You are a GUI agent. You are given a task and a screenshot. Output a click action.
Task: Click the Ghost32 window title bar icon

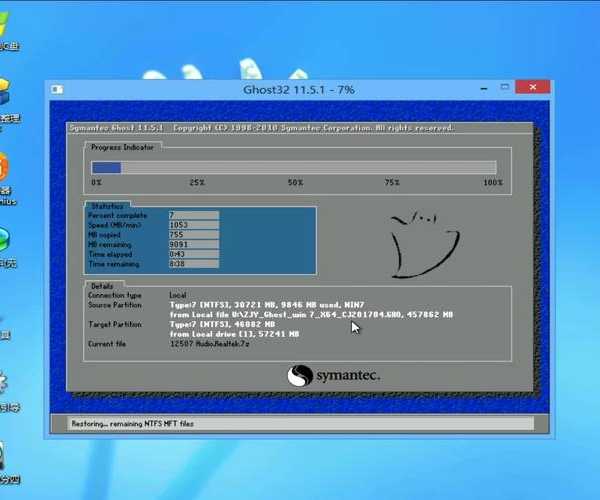(x=57, y=90)
